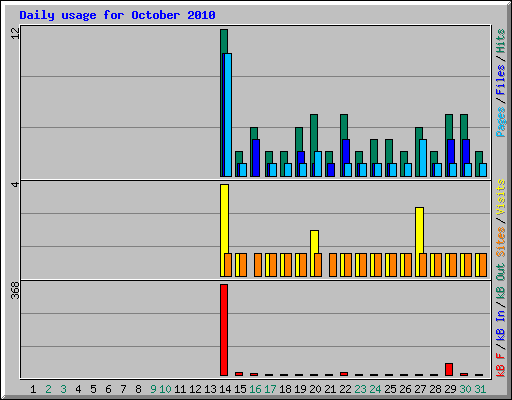
Task: Select green day label '23'
Action: tap(360, 389)
